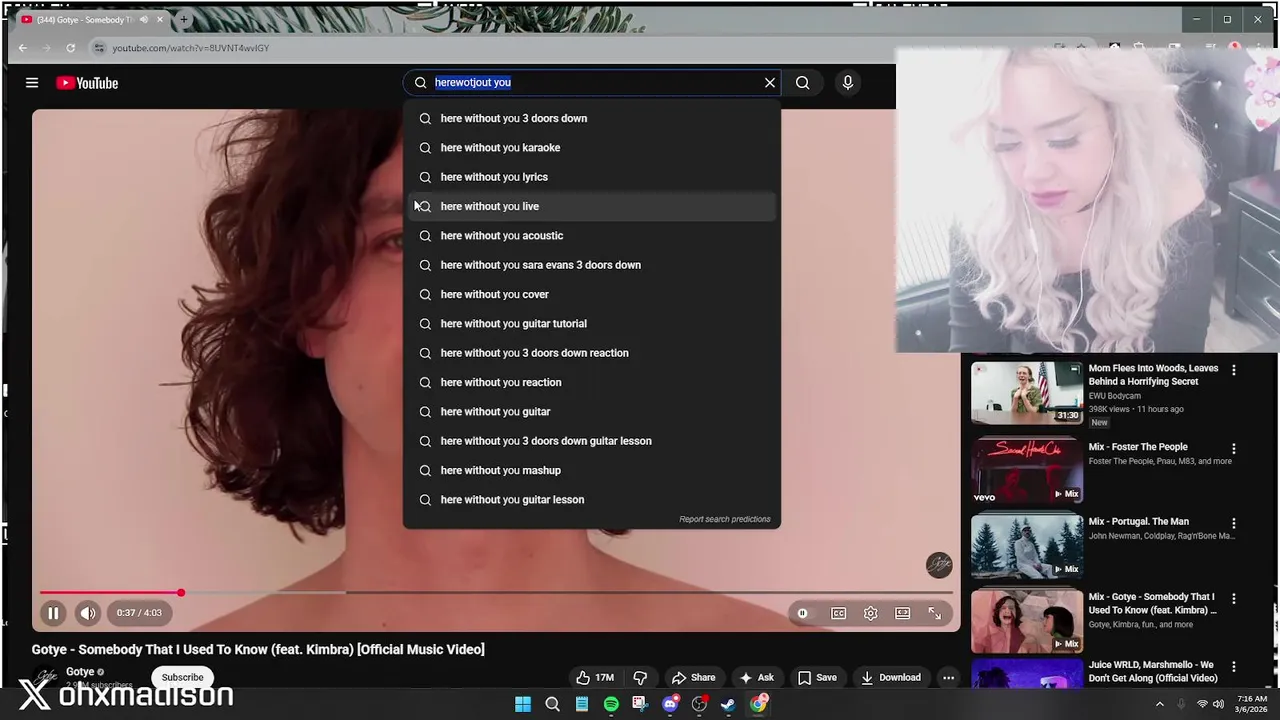Close the Gotye browser tab
The width and height of the screenshot is (1280, 720).
point(159,20)
